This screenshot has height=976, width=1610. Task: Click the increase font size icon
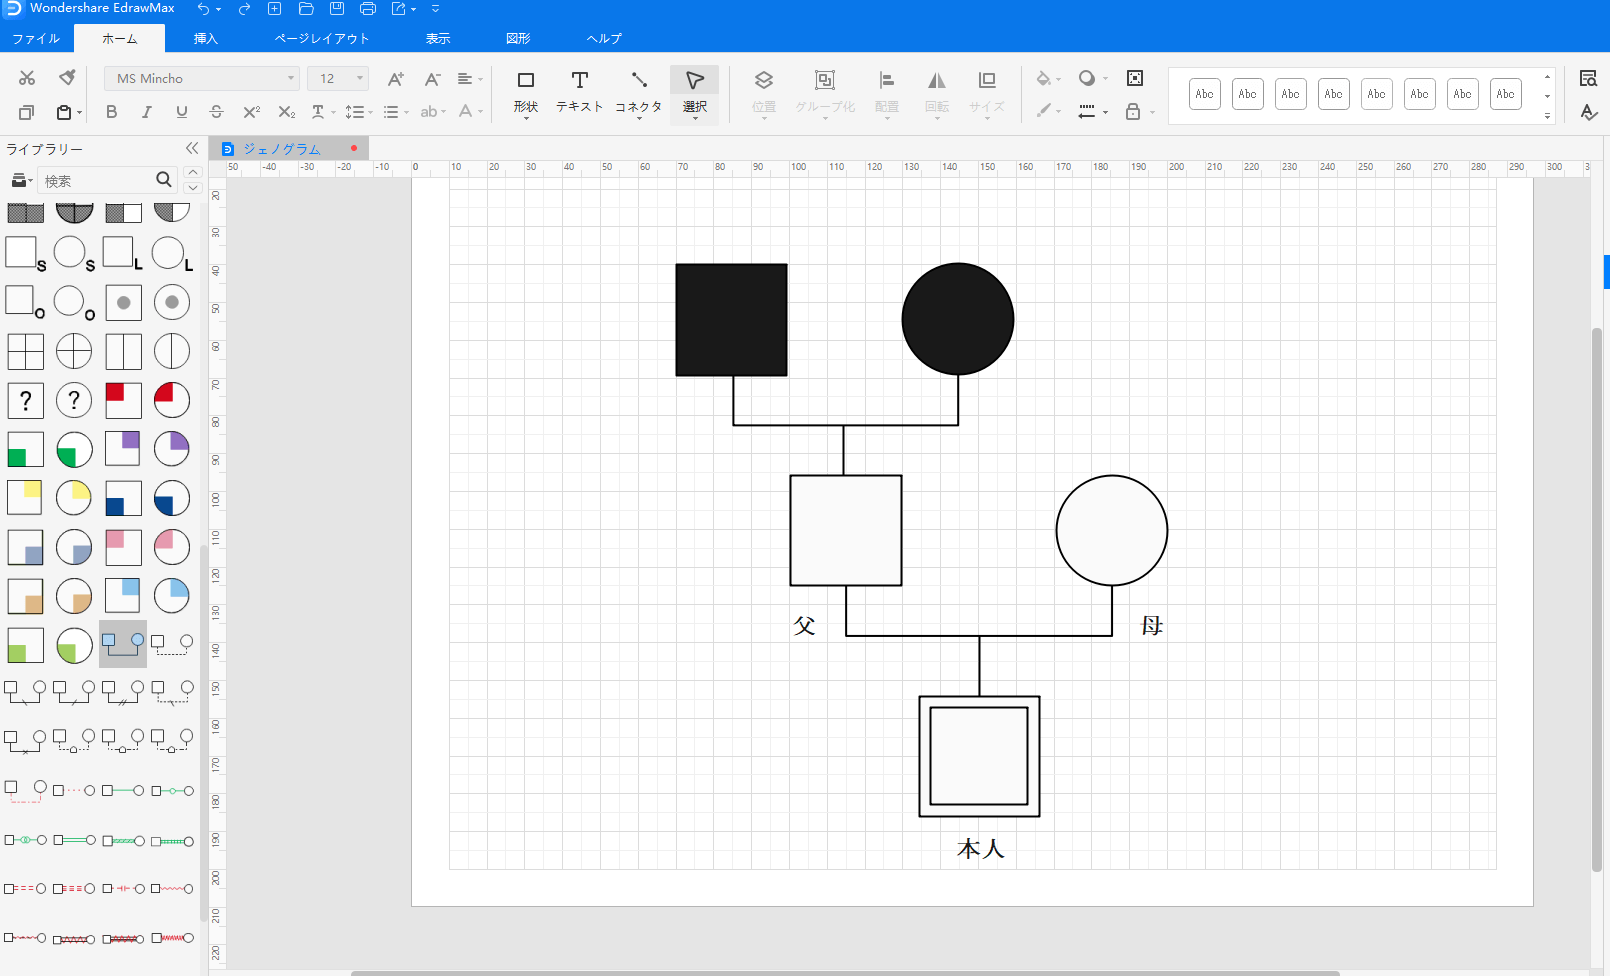[395, 79]
